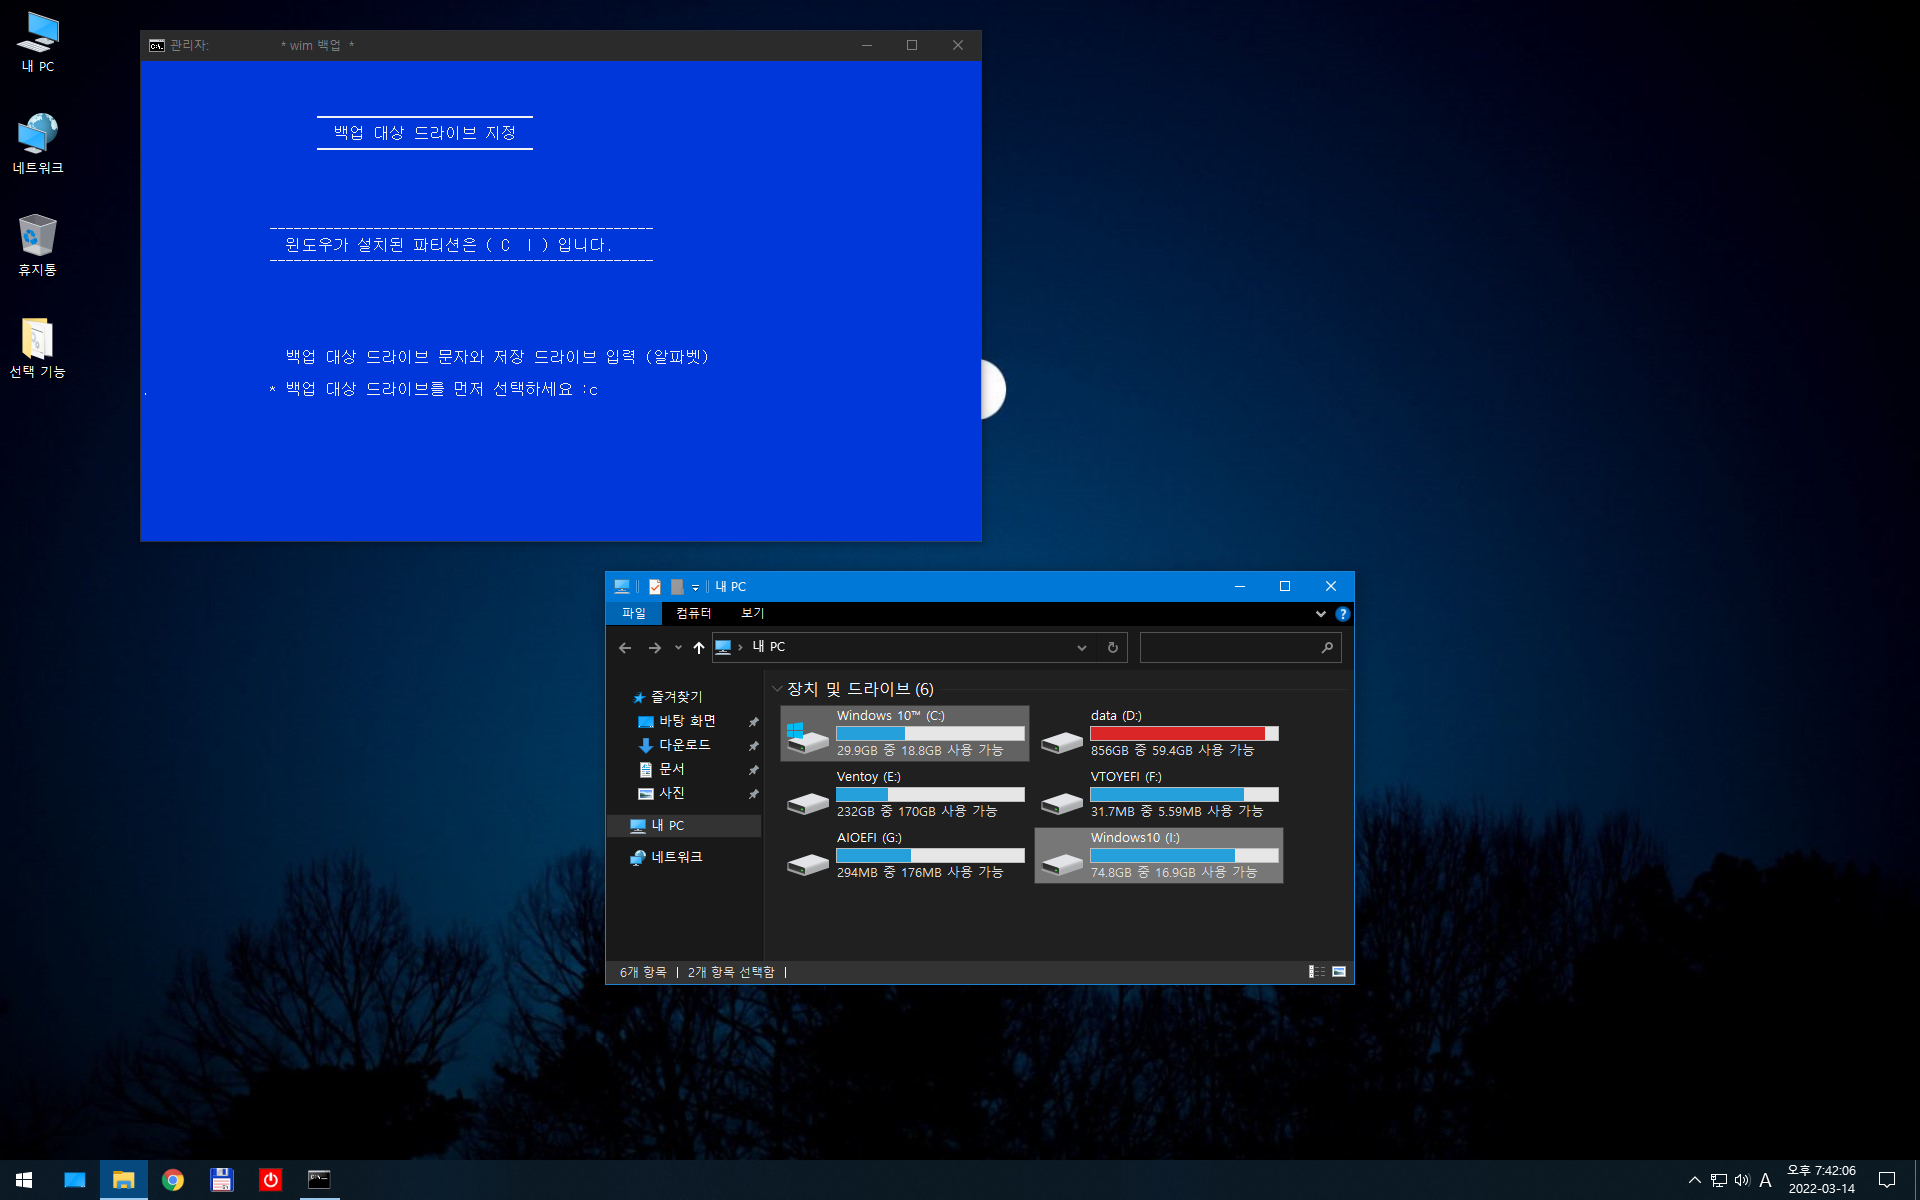Image resolution: width=1920 pixels, height=1200 pixels.
Task: Open Explorer help question mark icon
Action: pyautogui.click(x=1342, y=614)
